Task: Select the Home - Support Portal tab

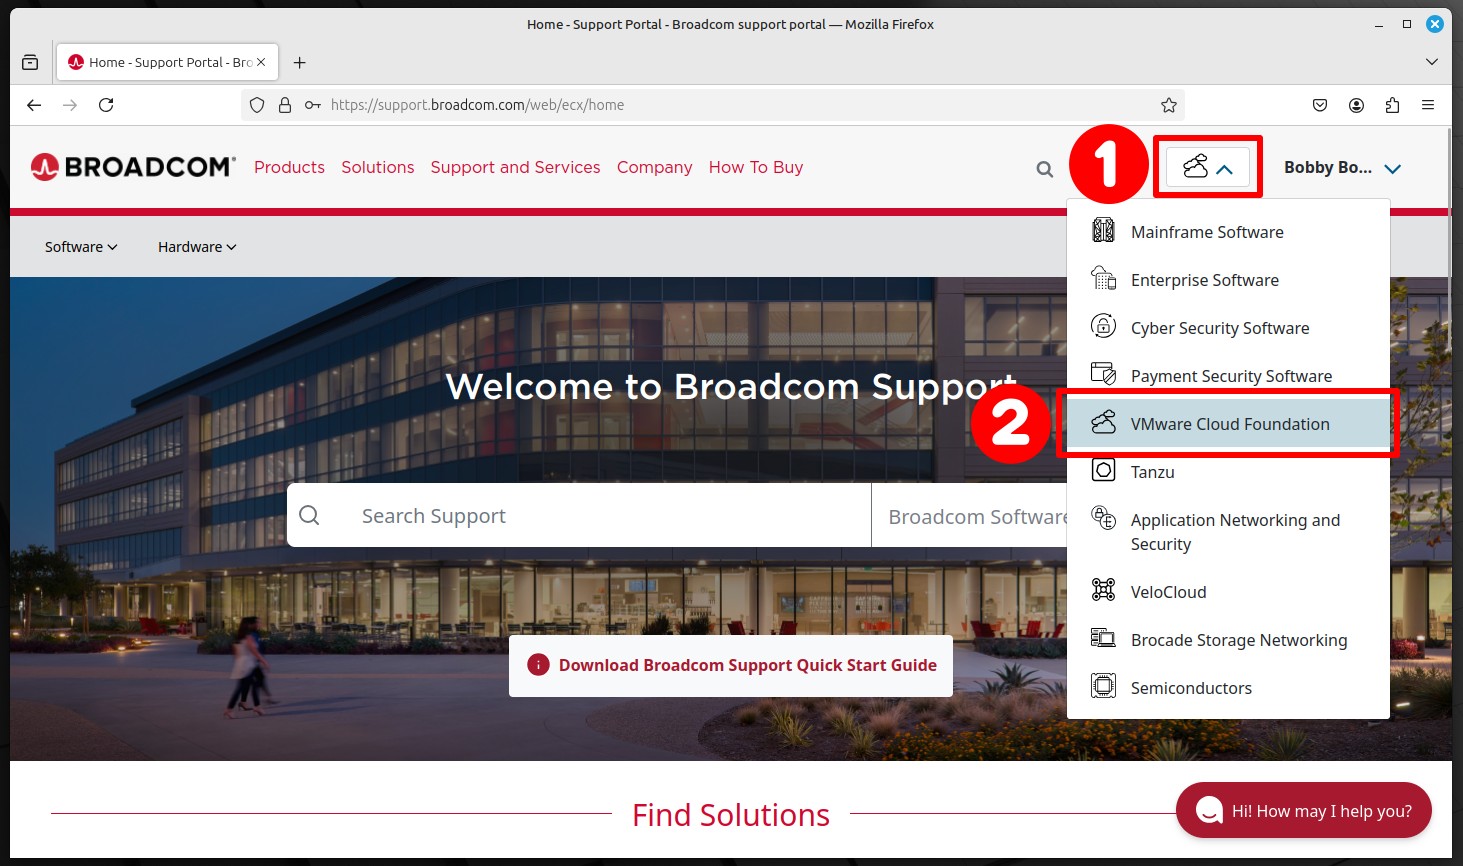Action: coord(168,62)
